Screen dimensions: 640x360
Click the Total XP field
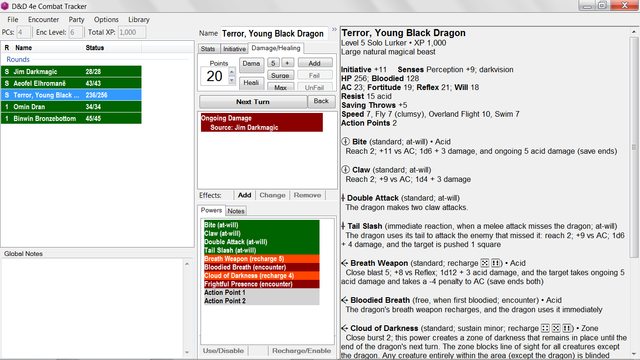tap(132, 32)
